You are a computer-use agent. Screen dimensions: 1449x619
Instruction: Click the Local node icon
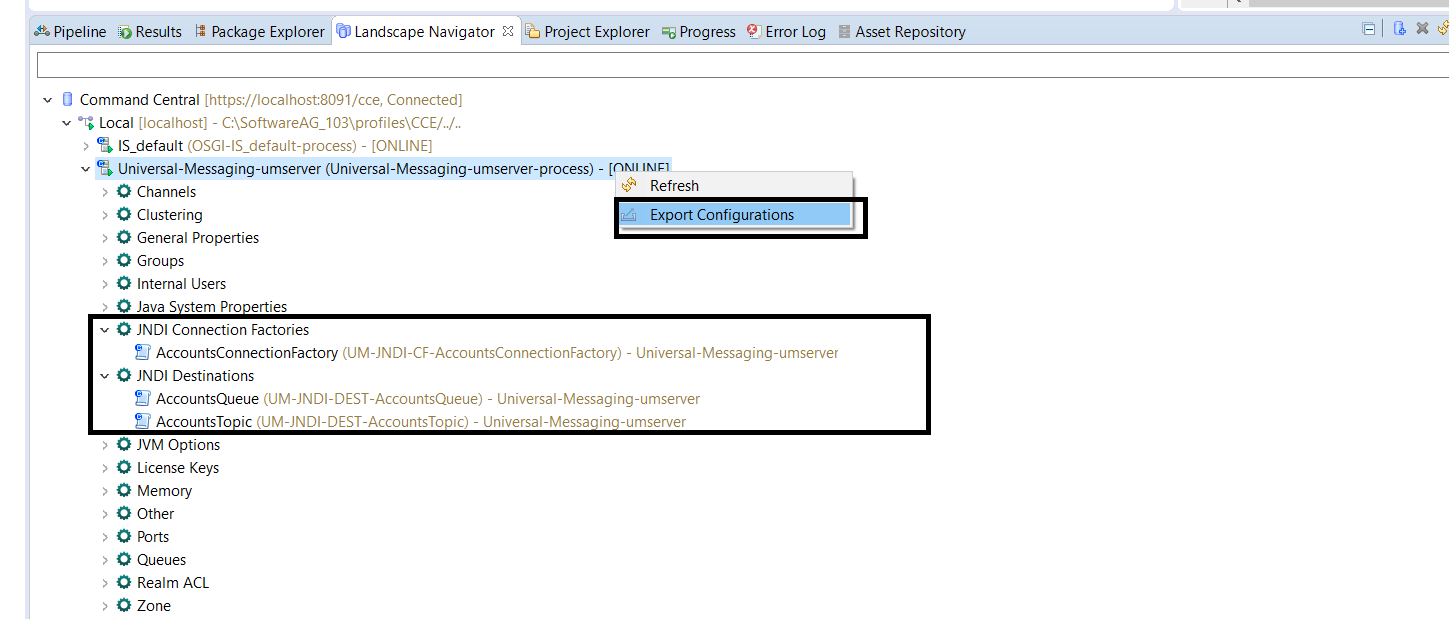click(x=86, y=123)
